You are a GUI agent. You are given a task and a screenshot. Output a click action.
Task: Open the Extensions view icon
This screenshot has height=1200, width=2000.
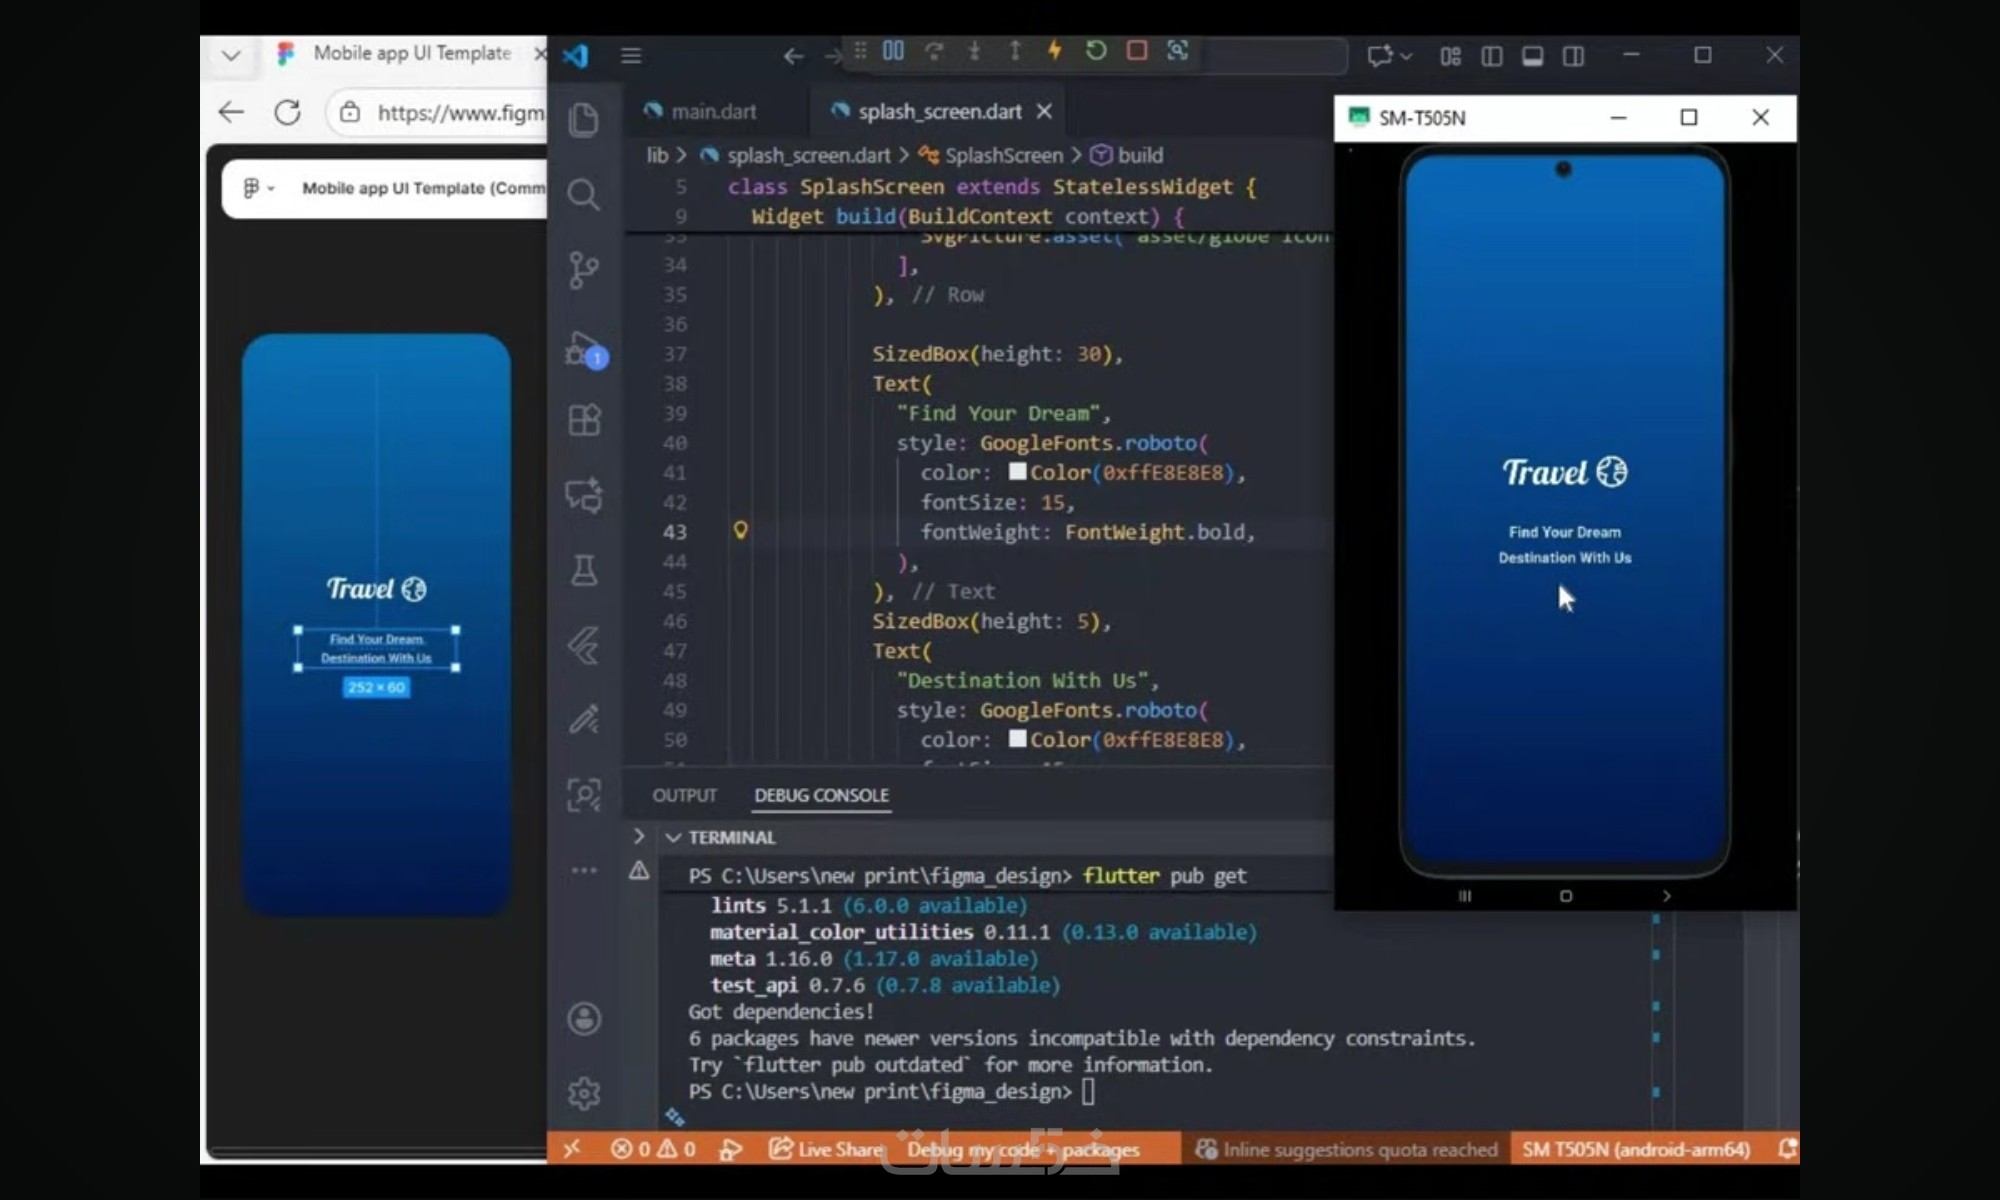[x=584, y=420]
